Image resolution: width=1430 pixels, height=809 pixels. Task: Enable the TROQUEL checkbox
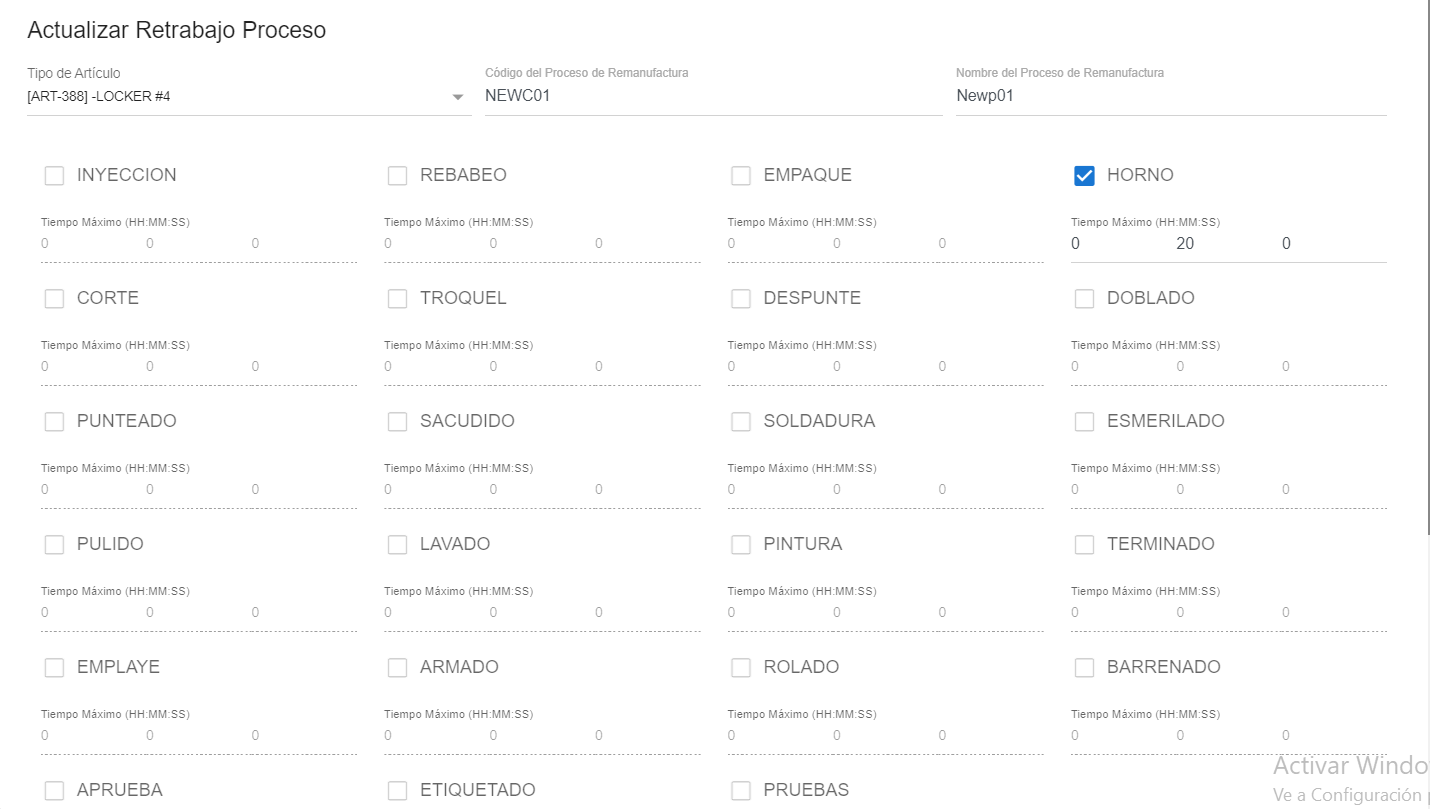pyautogui.click(x=397, y=299)
